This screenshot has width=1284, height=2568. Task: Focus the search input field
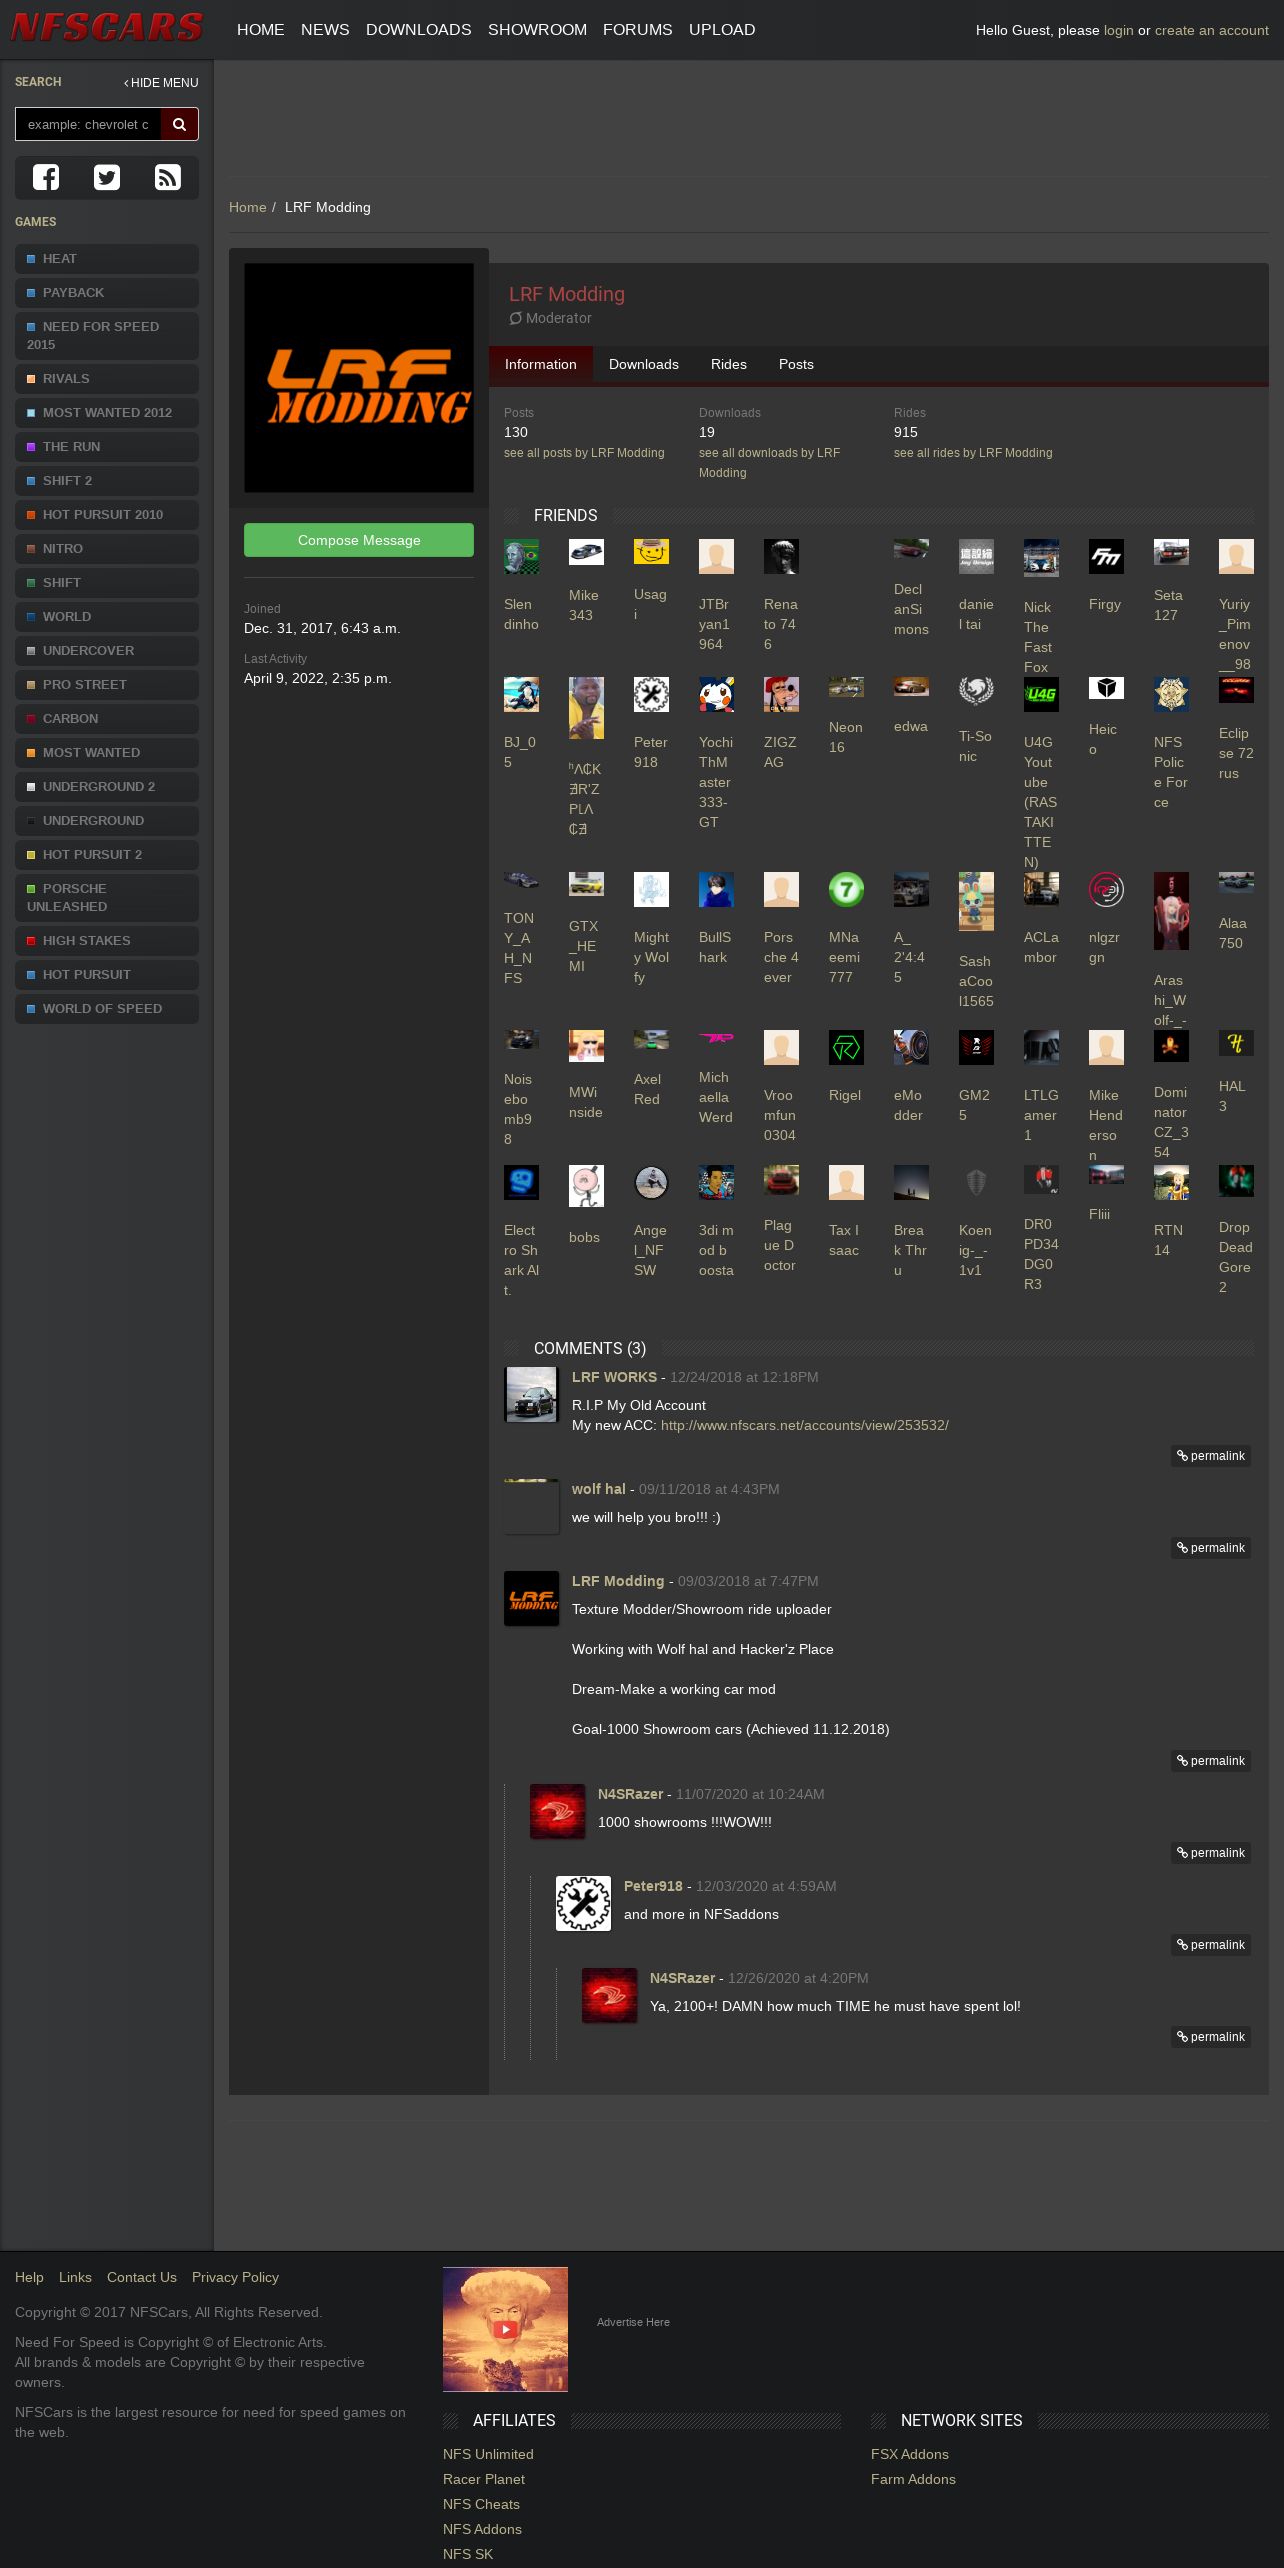pos(88,124)
